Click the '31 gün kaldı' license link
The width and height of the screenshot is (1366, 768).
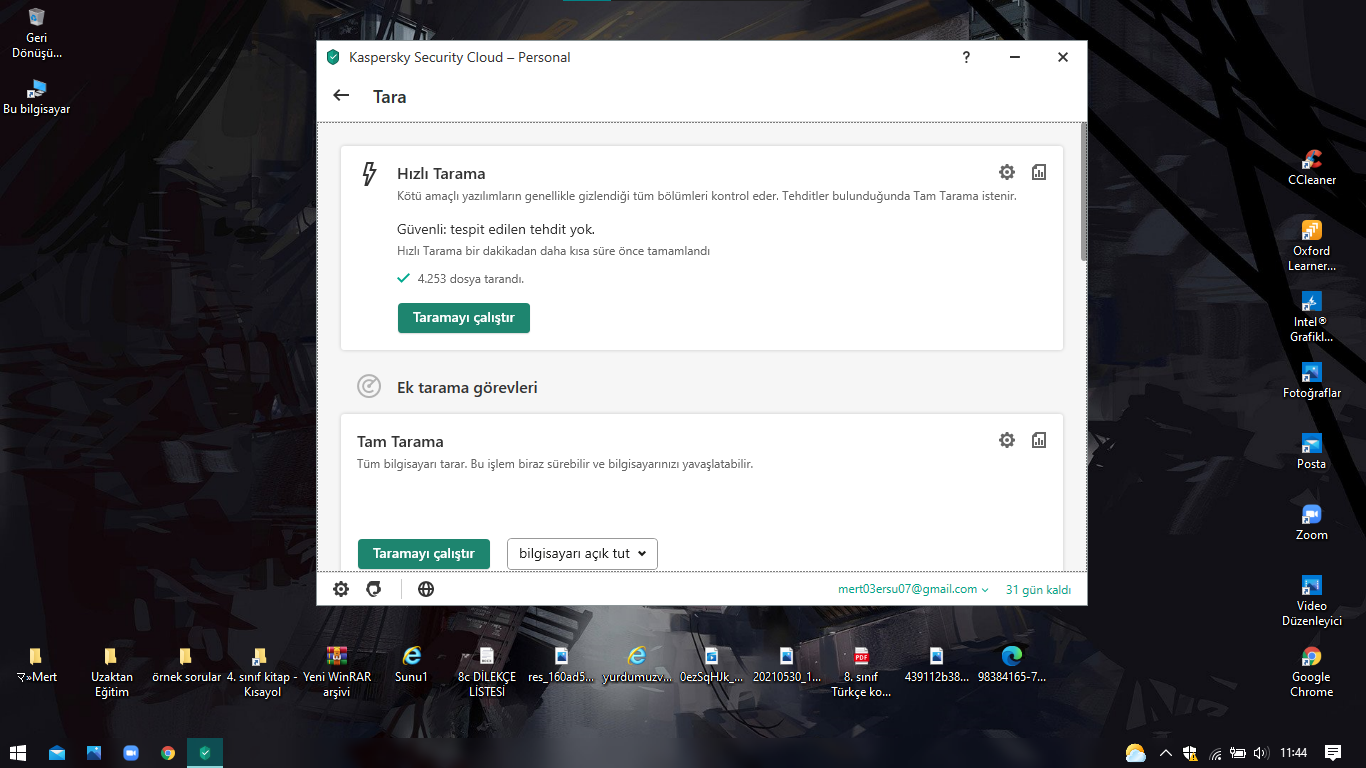pyautogui.click(x=1038, y=590)
